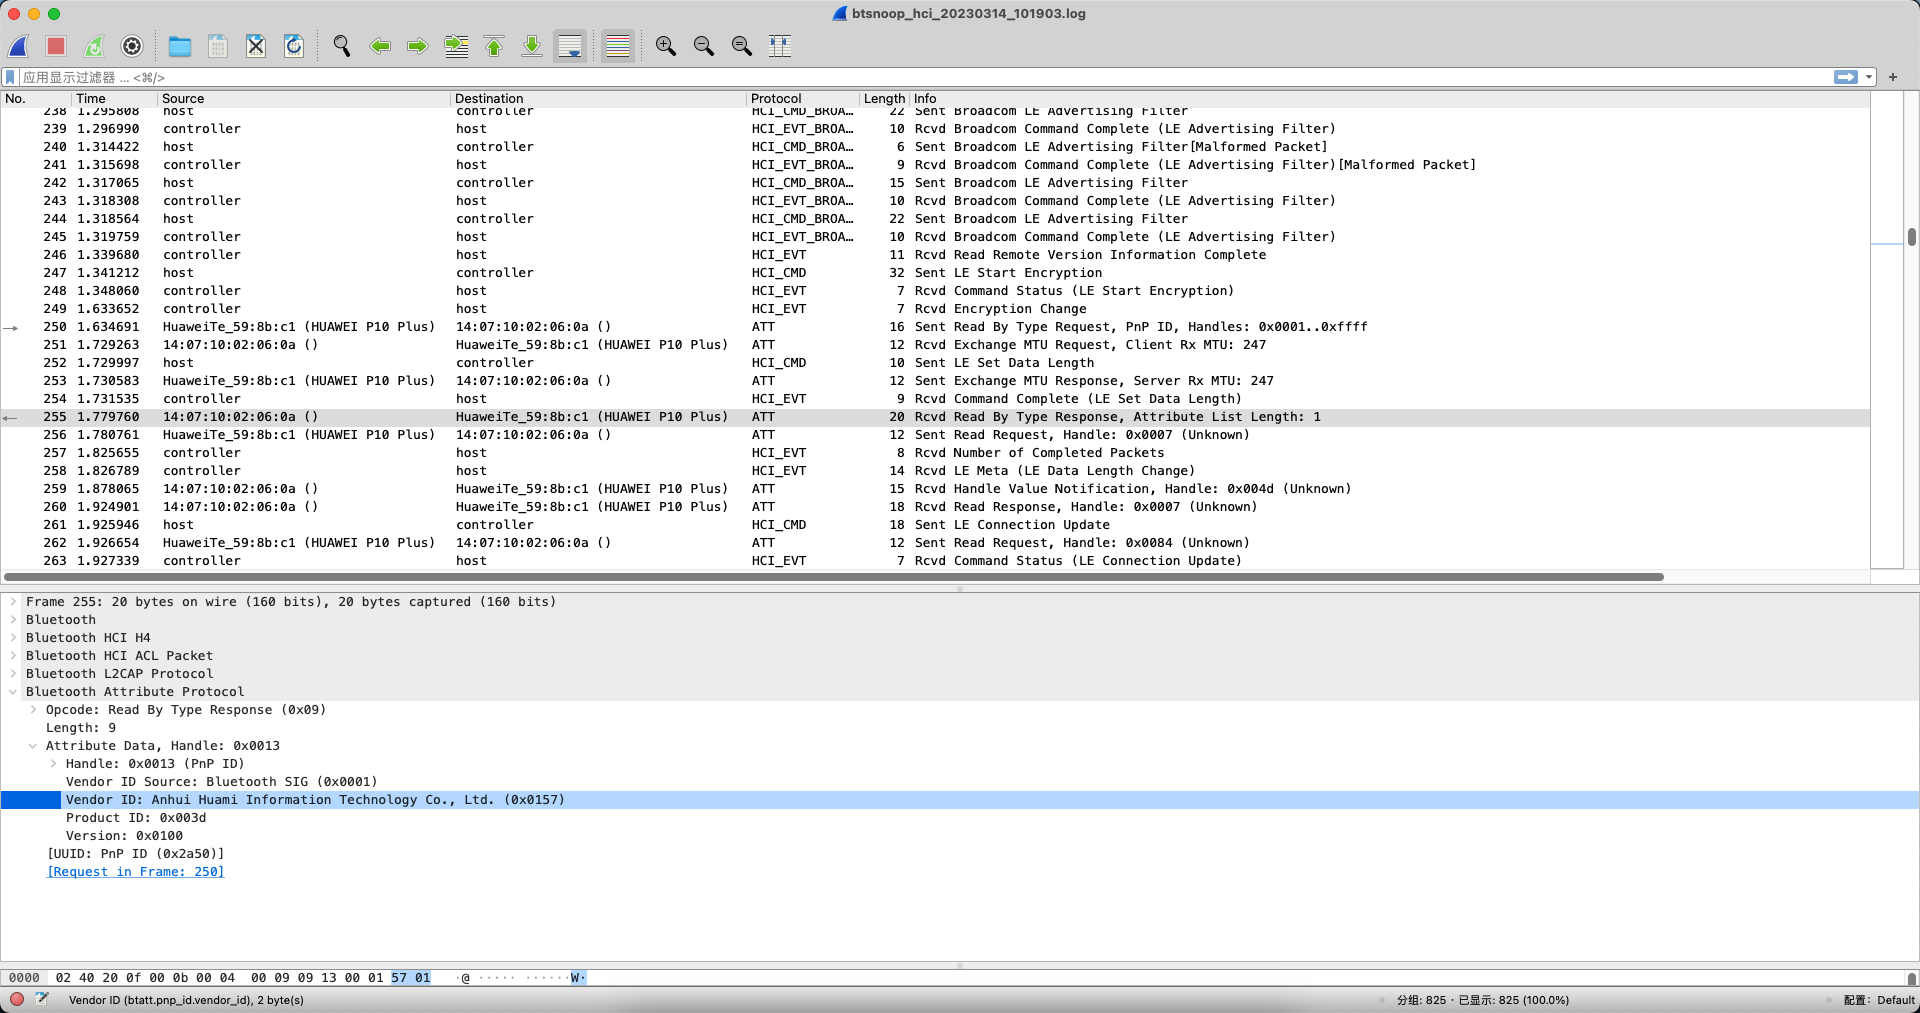
Task: Stop the capture with the red square
Action: click(56, 46)
